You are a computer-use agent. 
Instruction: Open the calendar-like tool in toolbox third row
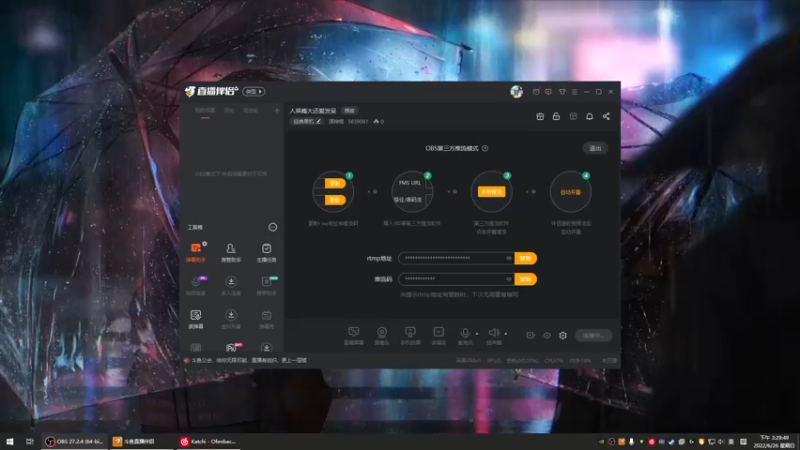pos(266,318)
